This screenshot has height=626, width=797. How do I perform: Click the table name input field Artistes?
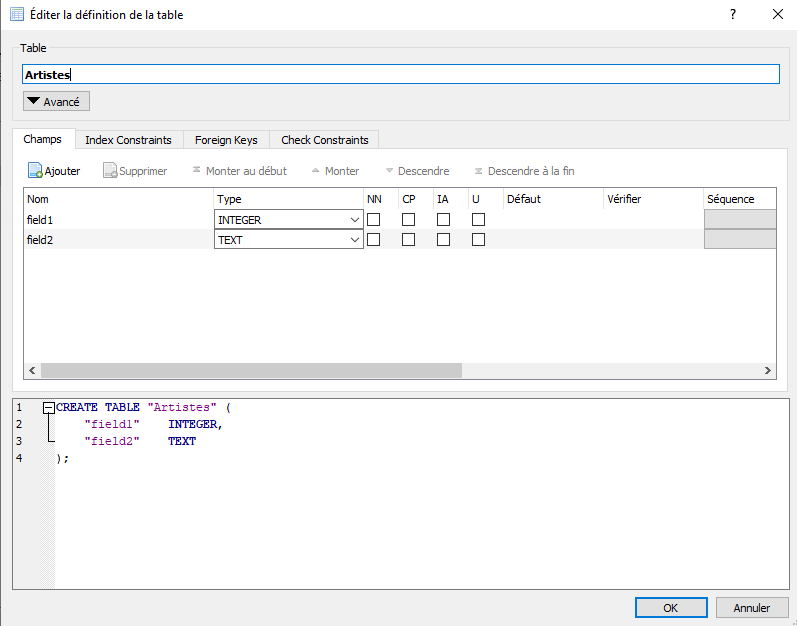pyautogui.click(x=401, y=74)
